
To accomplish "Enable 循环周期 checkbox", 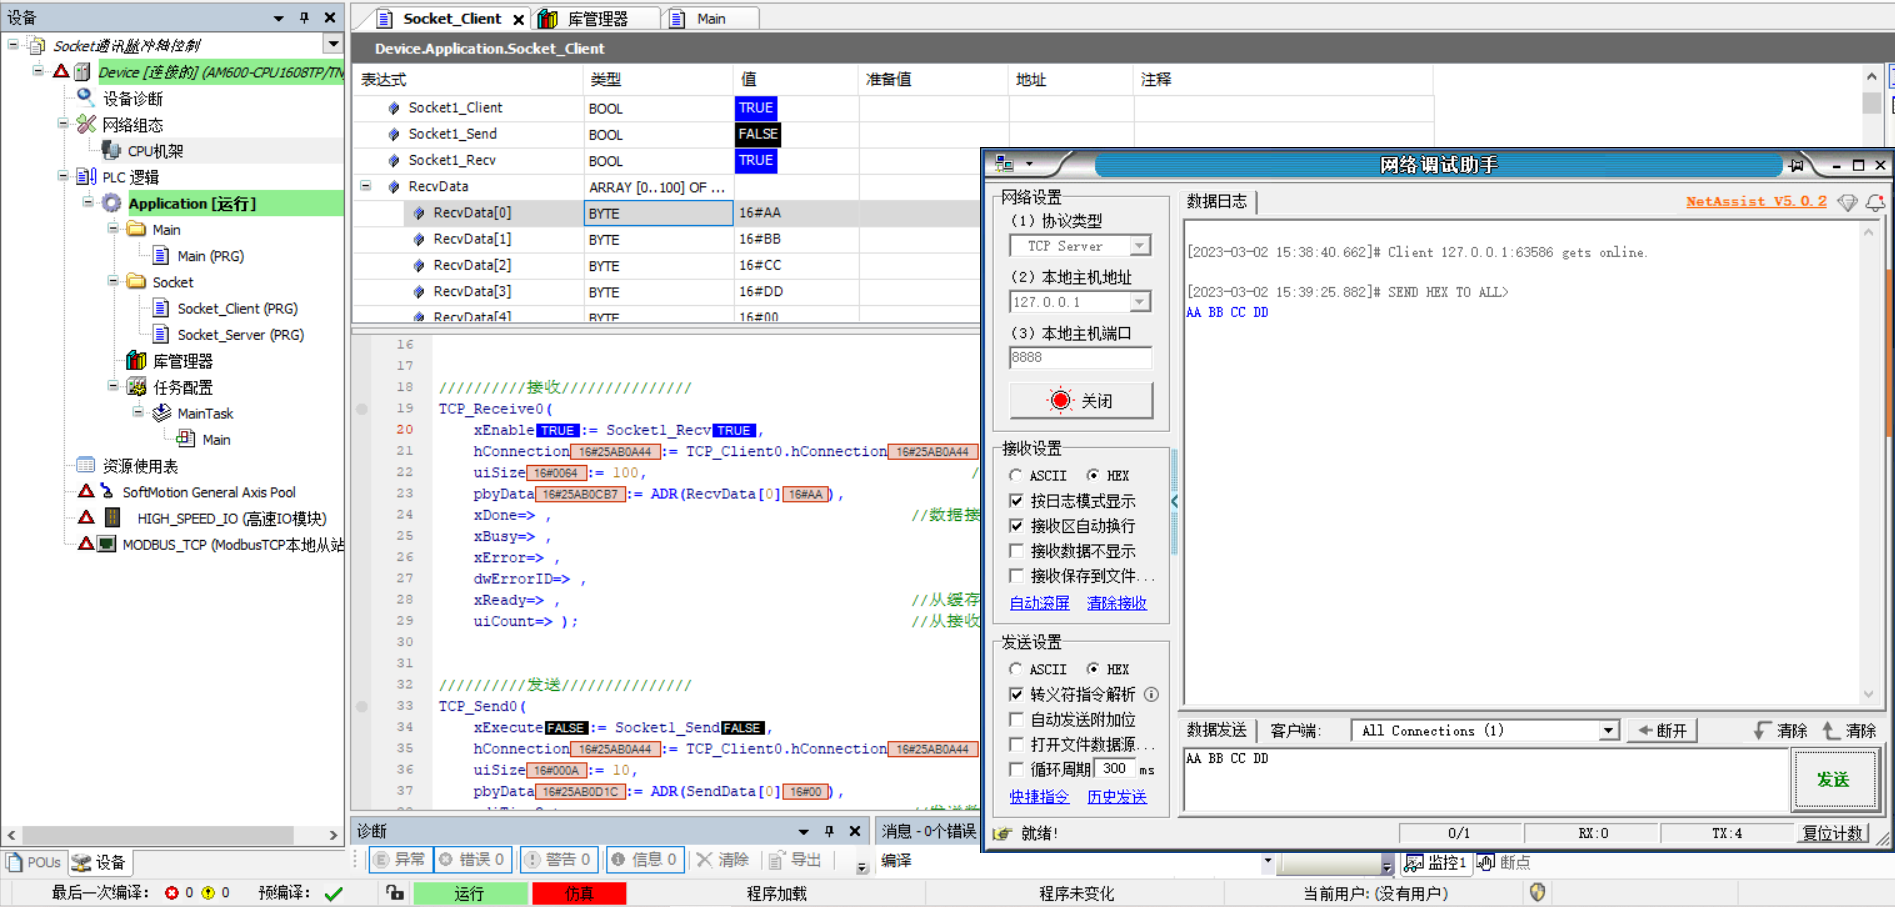I will (1016, 769).
